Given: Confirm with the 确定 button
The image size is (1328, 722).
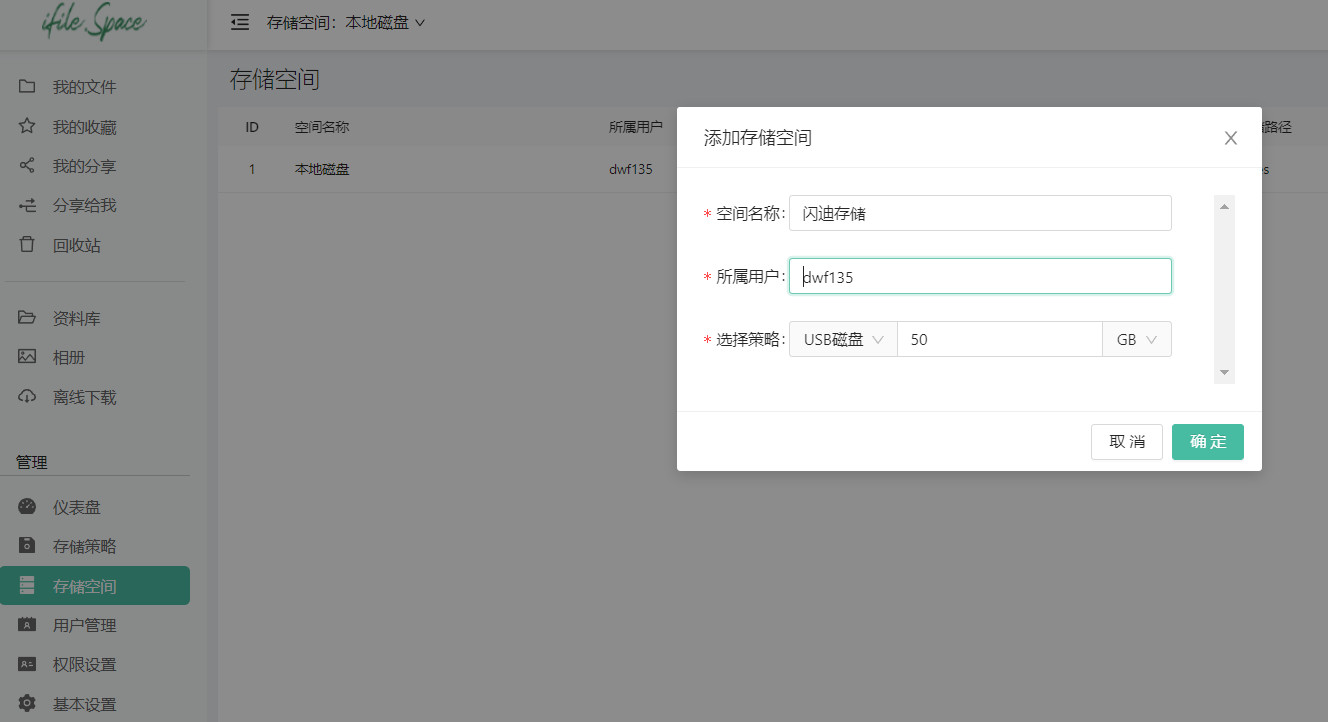Looking at the screenshot, I should click(x=1208, y=442).
